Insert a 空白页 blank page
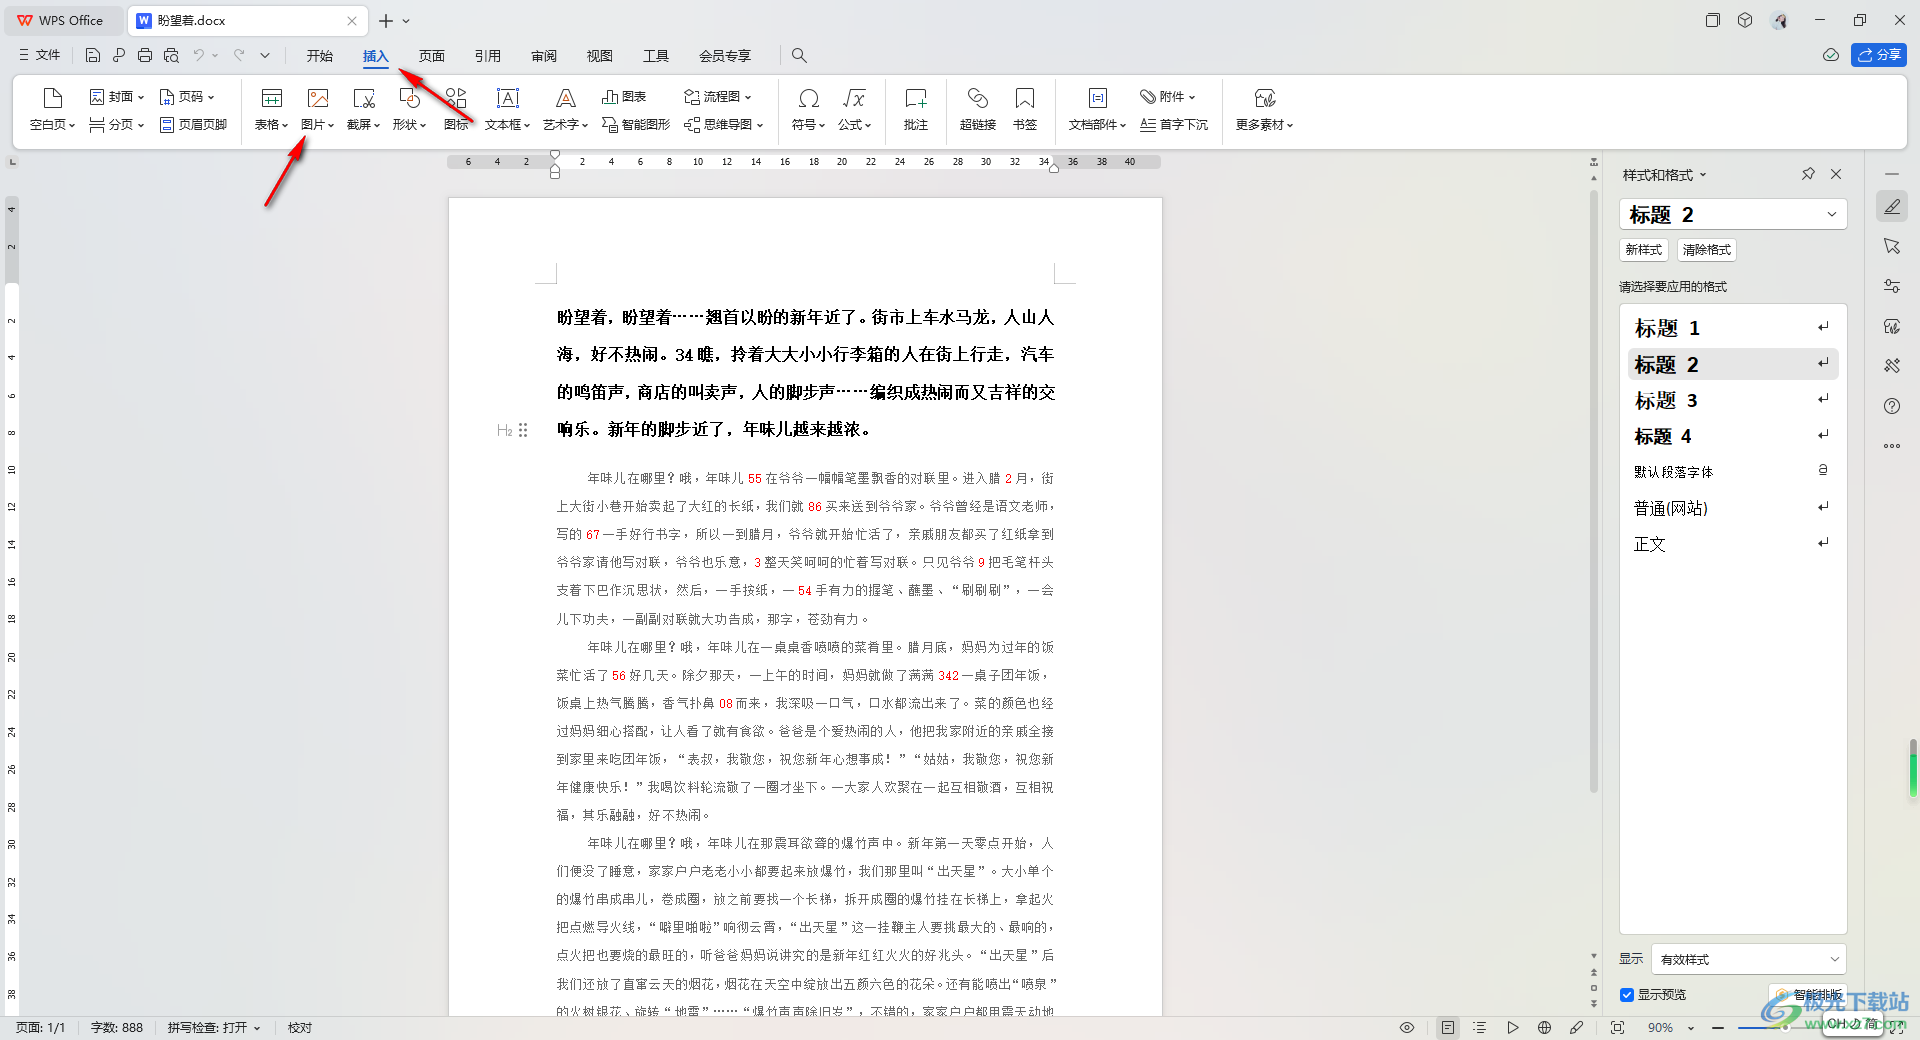The image size is (1920, 1040). pos(52,109)
